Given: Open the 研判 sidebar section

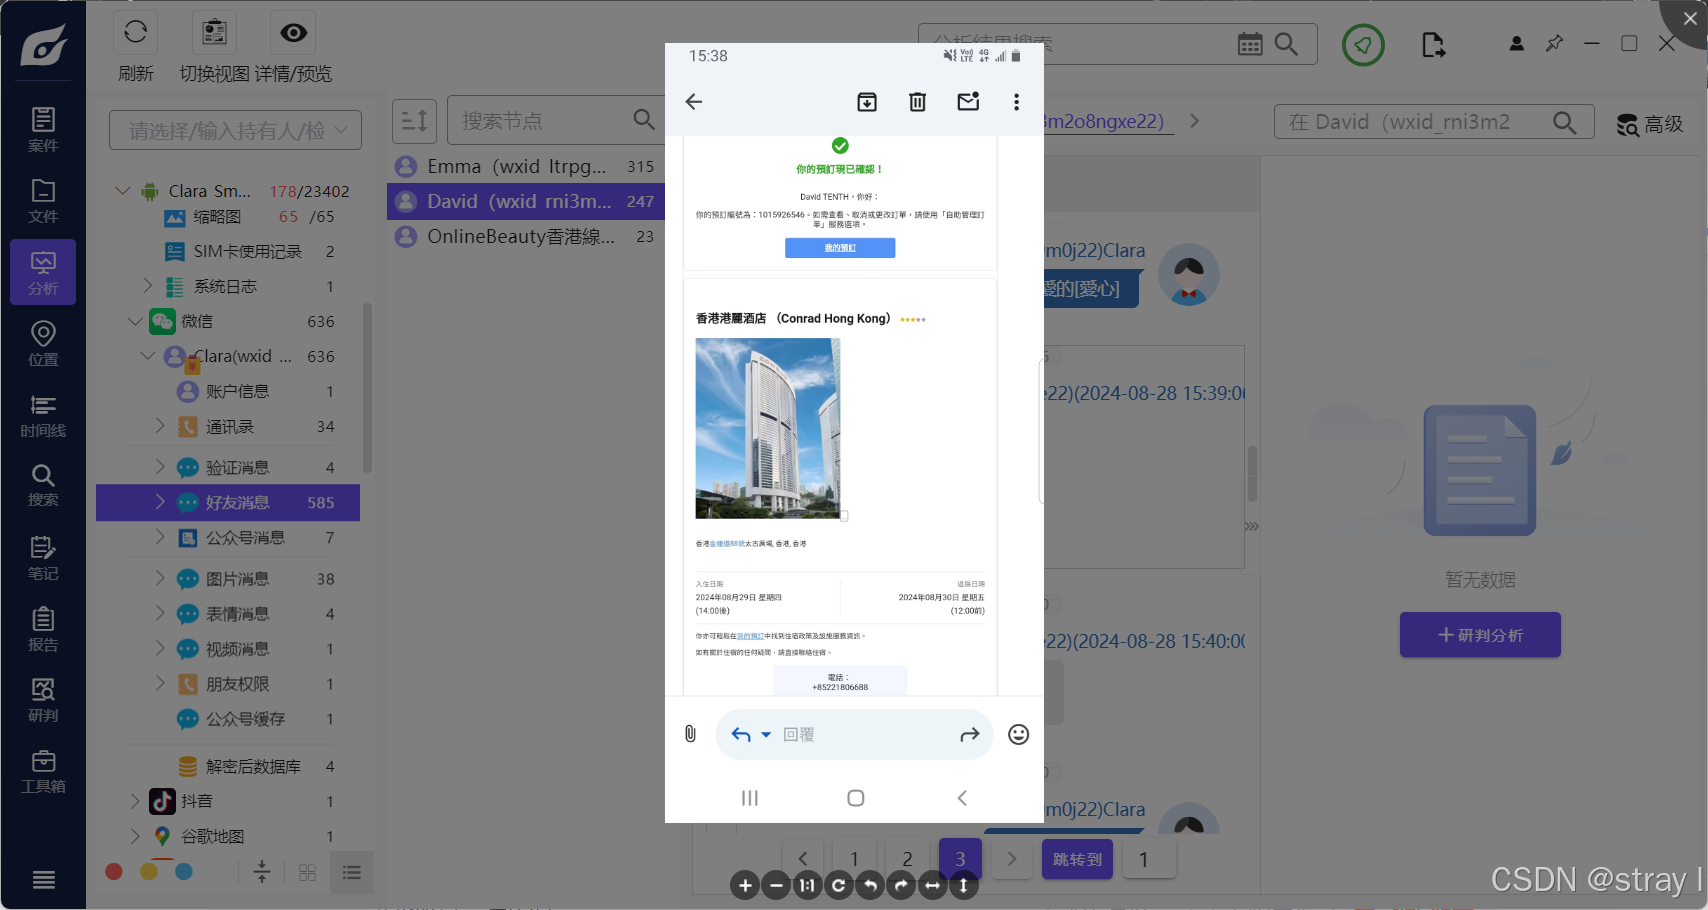Looking at the screenshot, I should pos(43,700).
